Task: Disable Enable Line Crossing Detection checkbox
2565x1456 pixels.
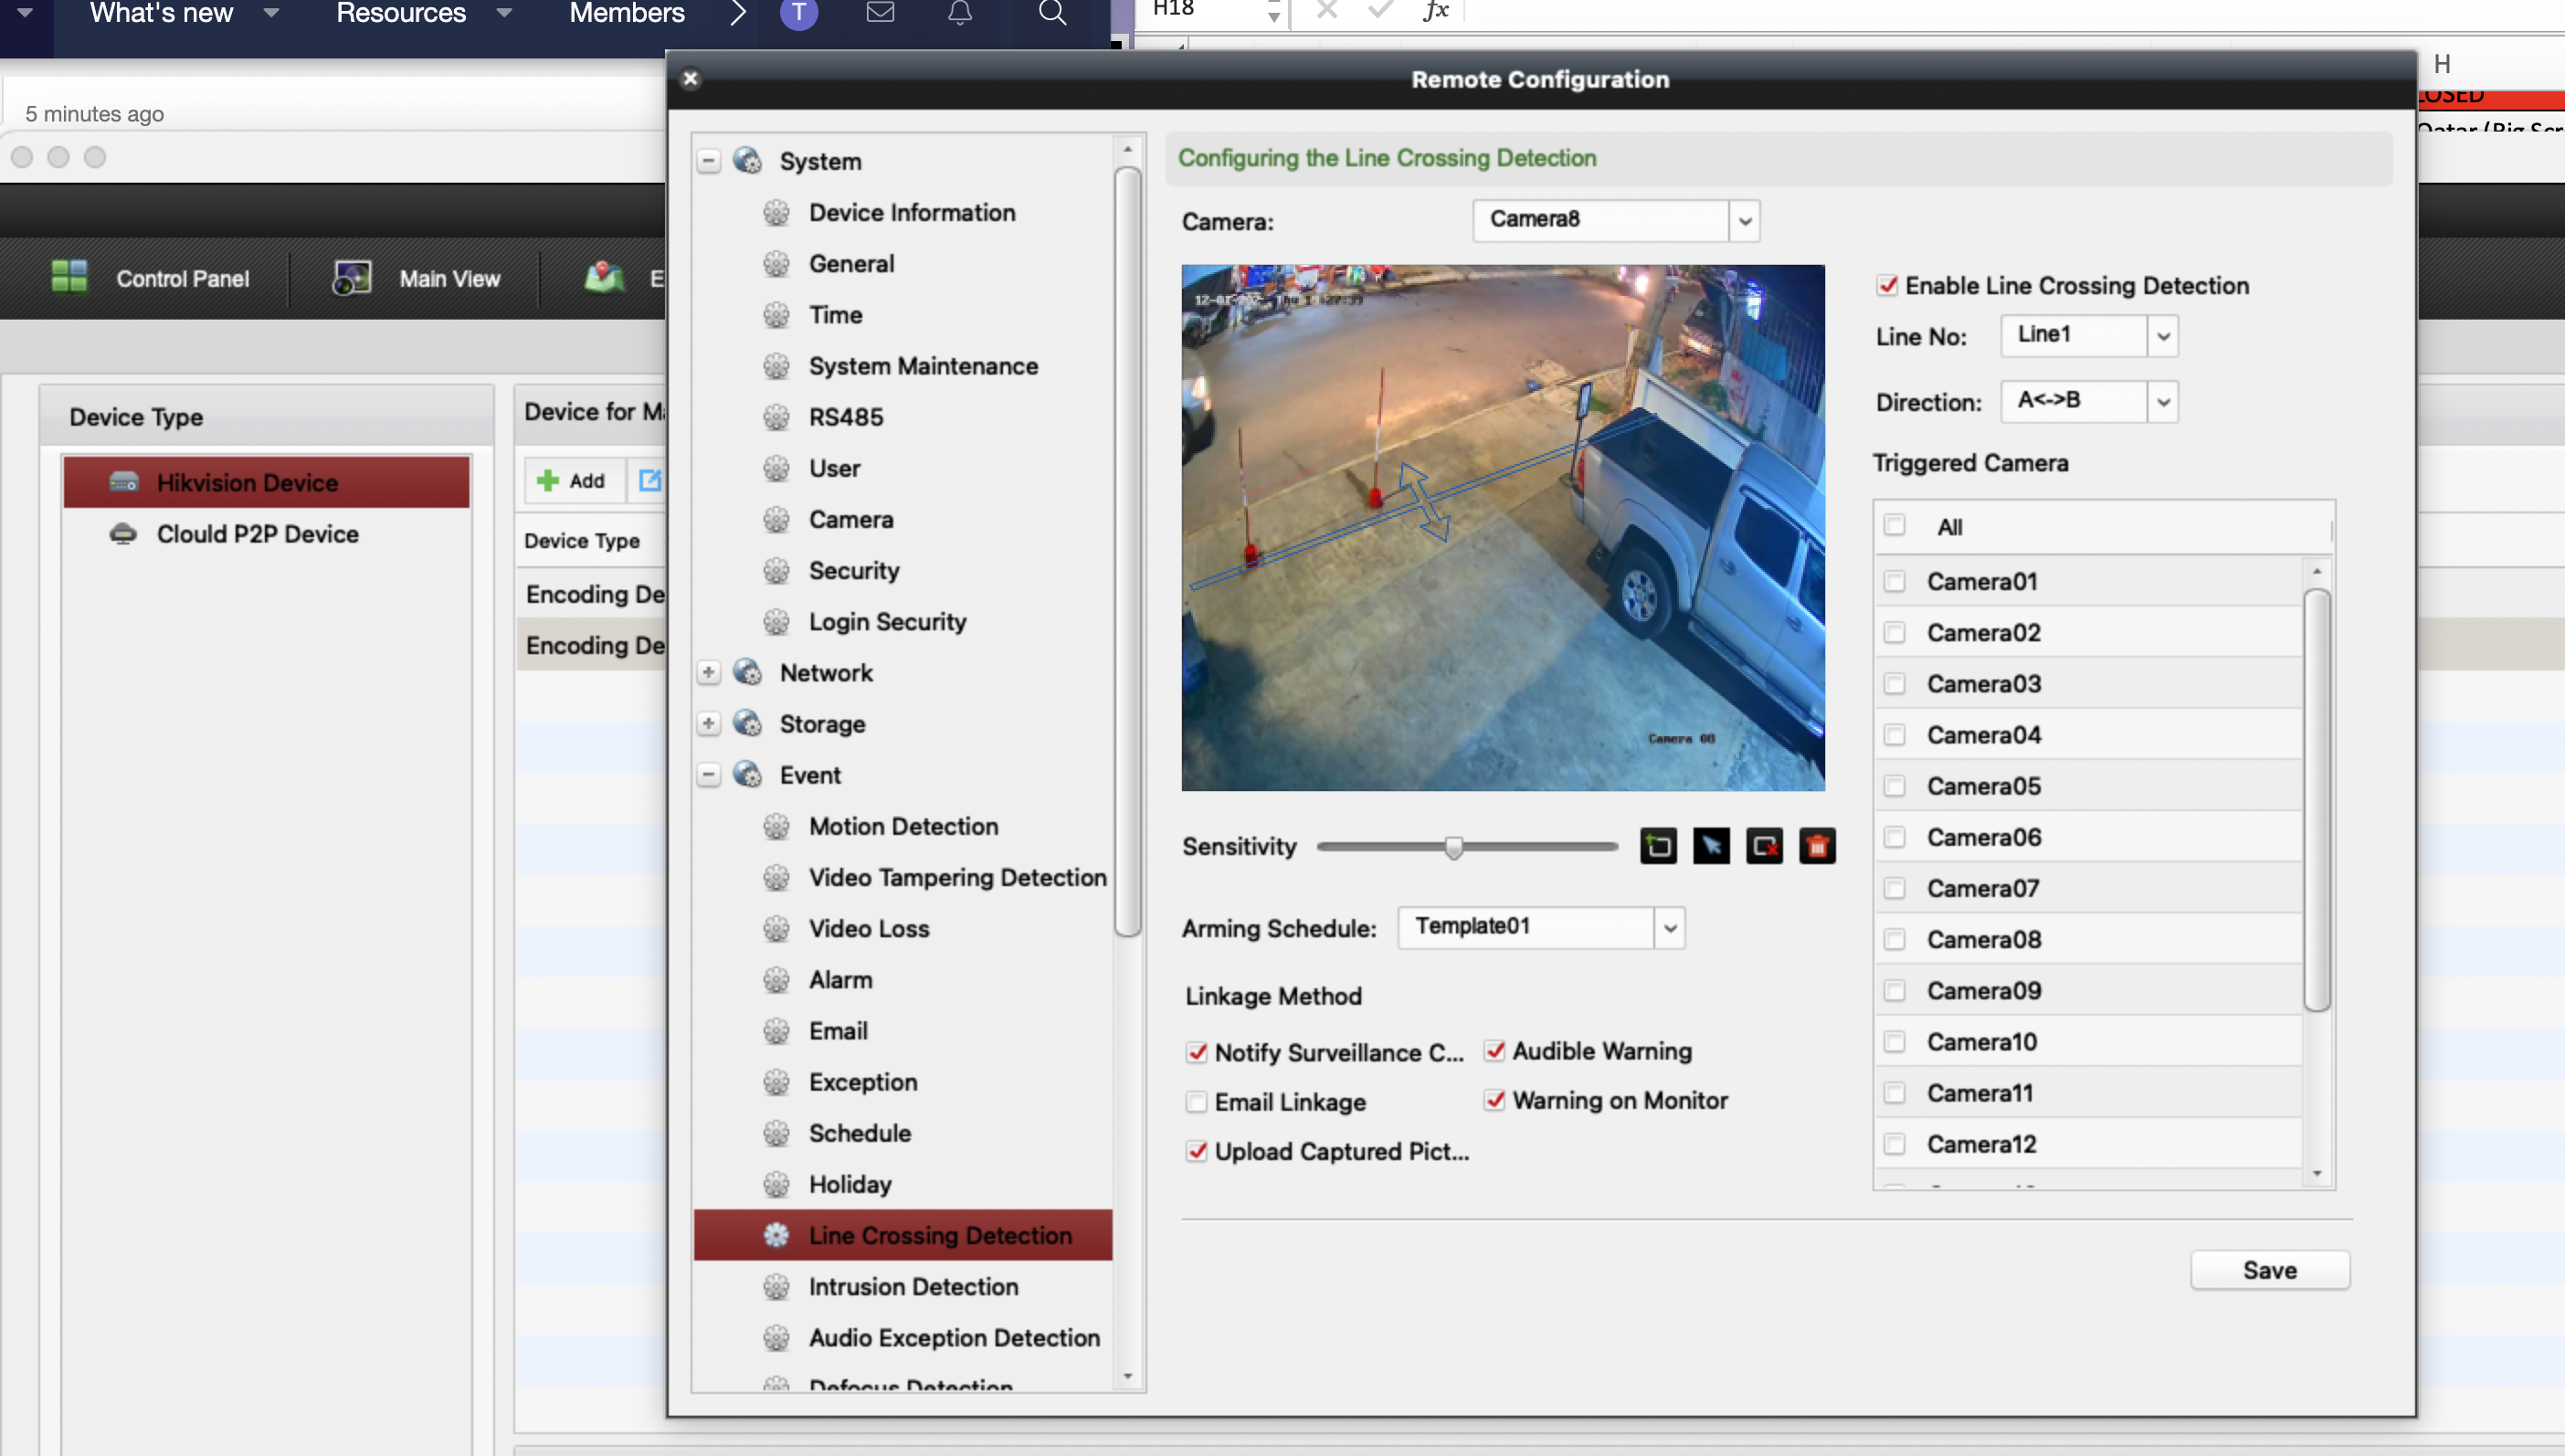Action: [x=1887, y=286]
